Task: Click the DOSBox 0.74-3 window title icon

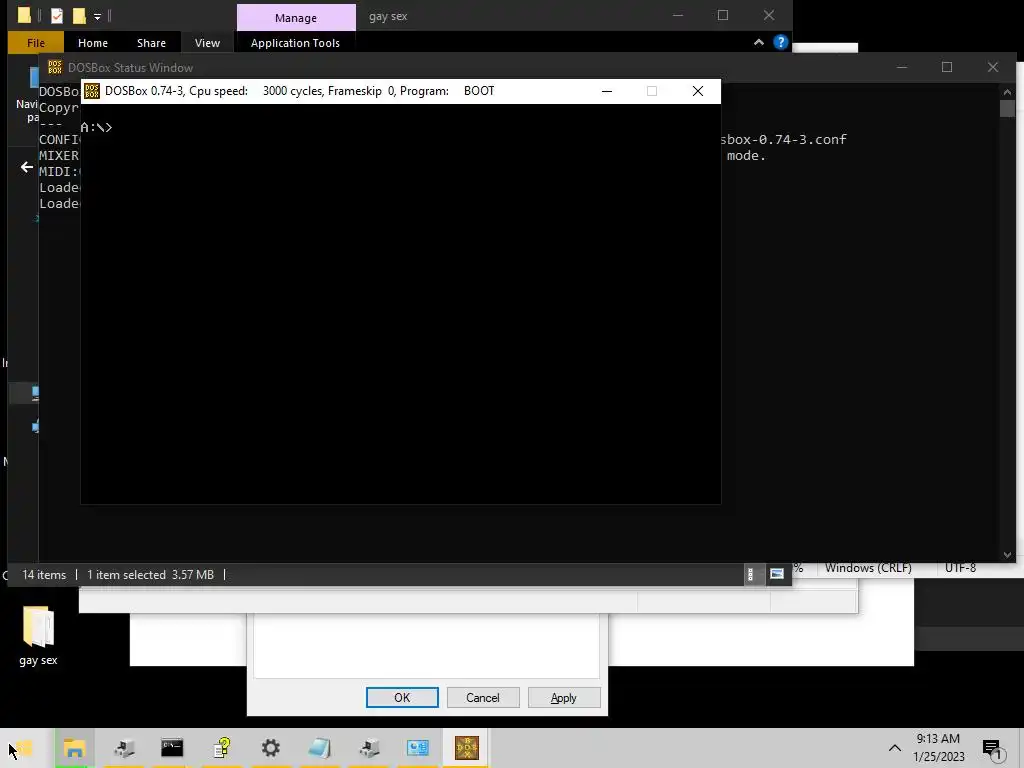Action: 92,91
